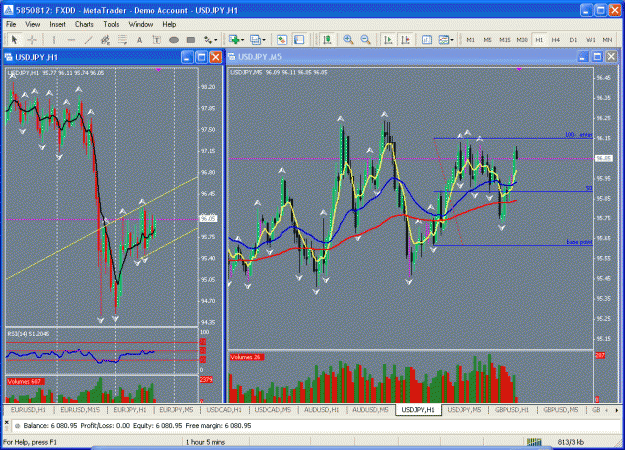625x450 pixels.
Task: Switch to M5 timeframe
Action: 487,40
